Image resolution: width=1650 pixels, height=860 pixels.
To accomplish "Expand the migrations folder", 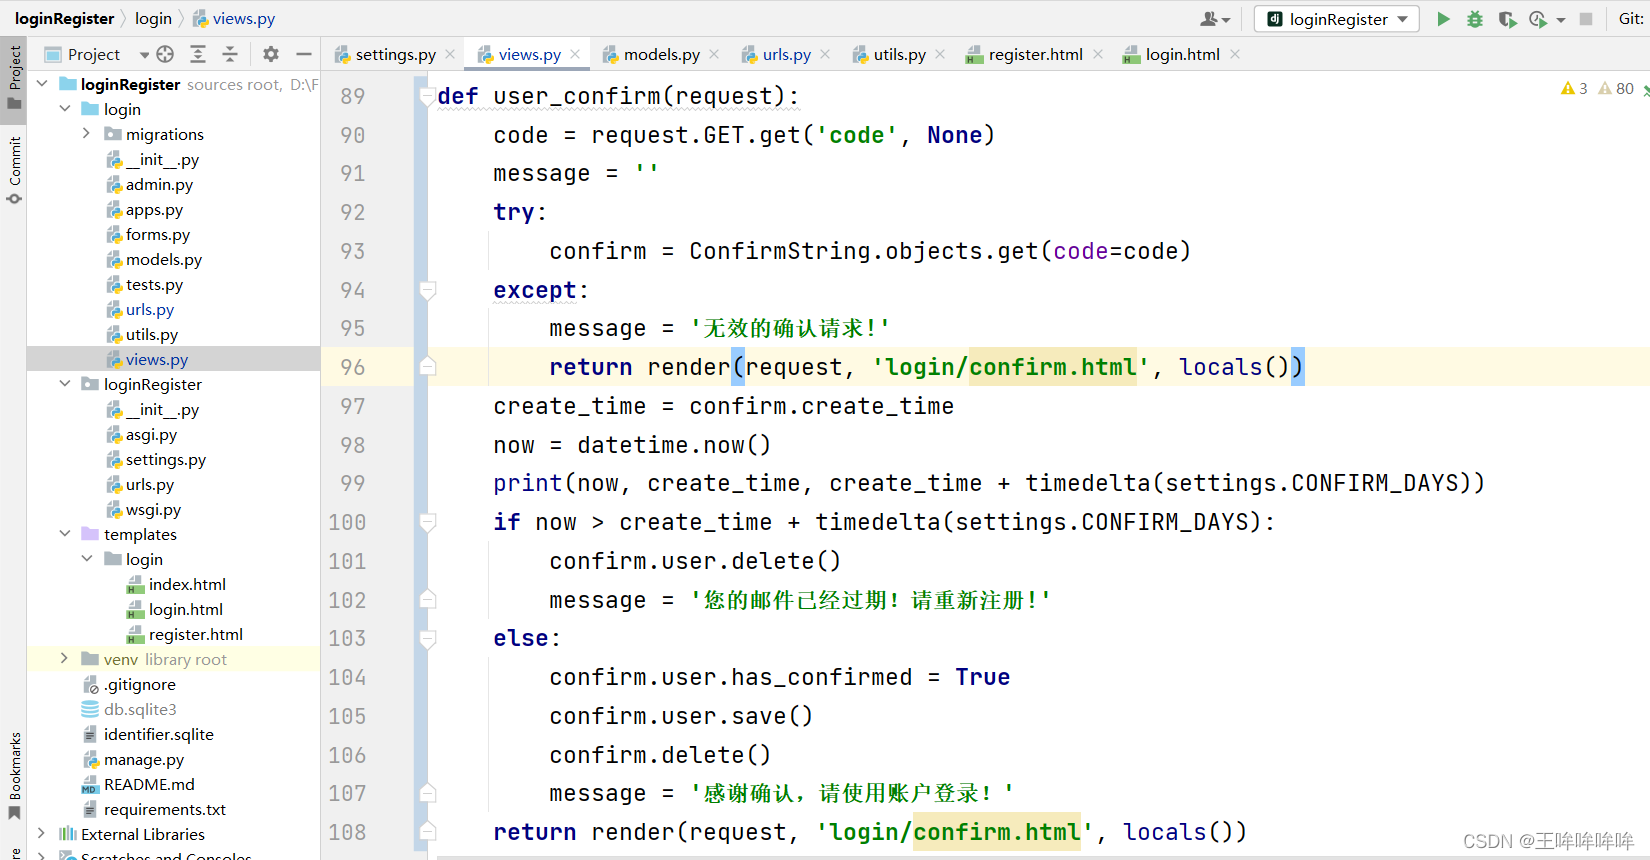I will tap(87, 134).
